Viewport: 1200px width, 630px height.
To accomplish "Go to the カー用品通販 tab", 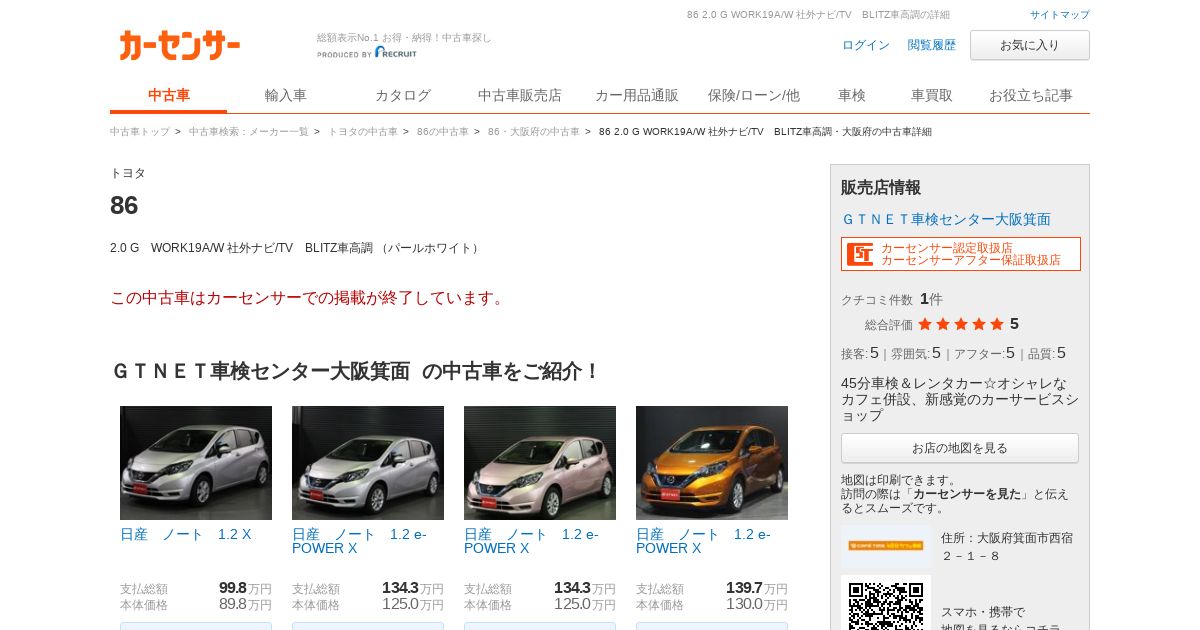I will pos(637,96).
